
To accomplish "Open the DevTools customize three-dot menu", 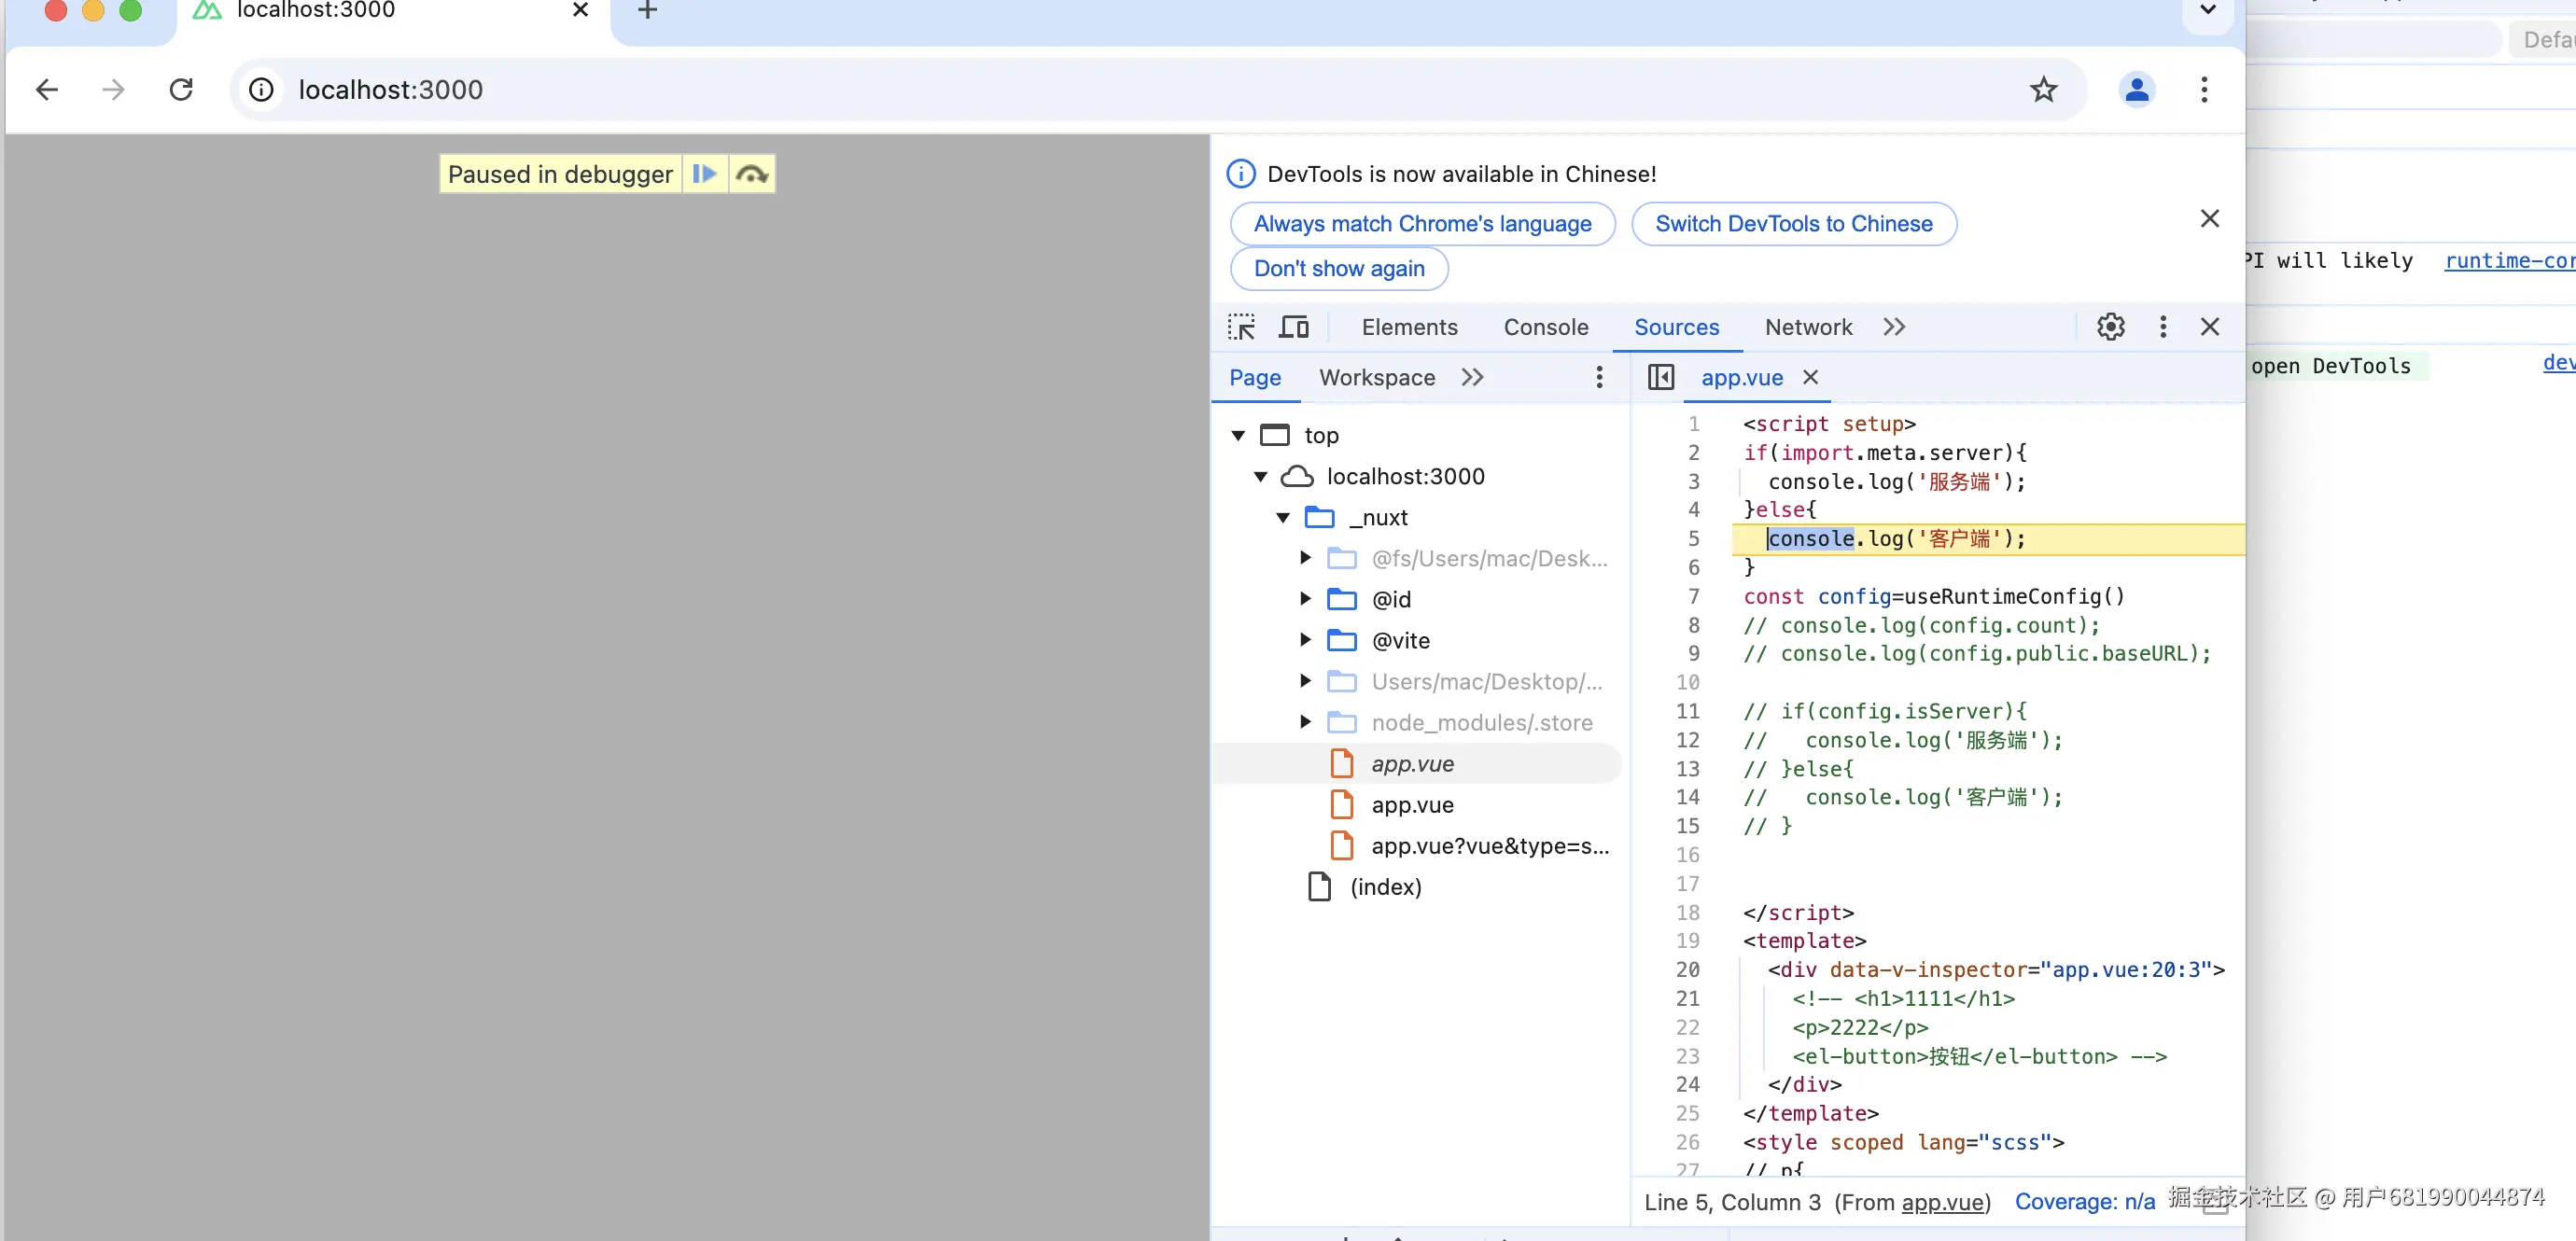I will (x=2162, y=327).
